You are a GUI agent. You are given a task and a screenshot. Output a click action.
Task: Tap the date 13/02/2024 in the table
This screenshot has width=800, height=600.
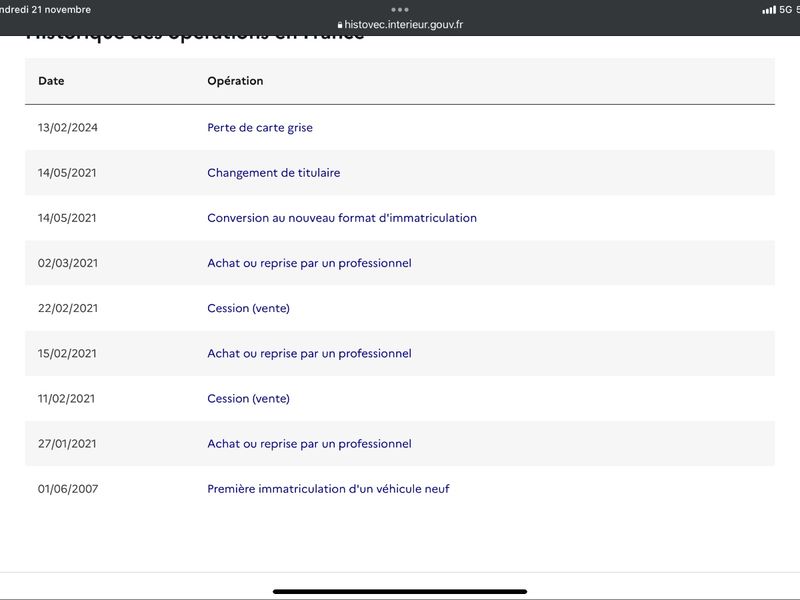[x=68, y=128]
